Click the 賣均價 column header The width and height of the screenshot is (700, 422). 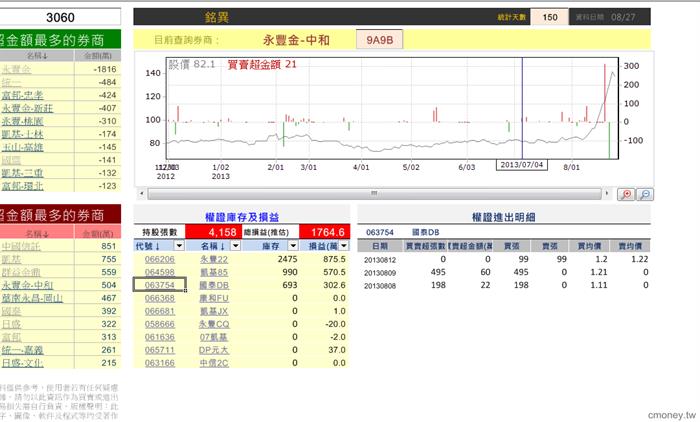click(630, 246)
